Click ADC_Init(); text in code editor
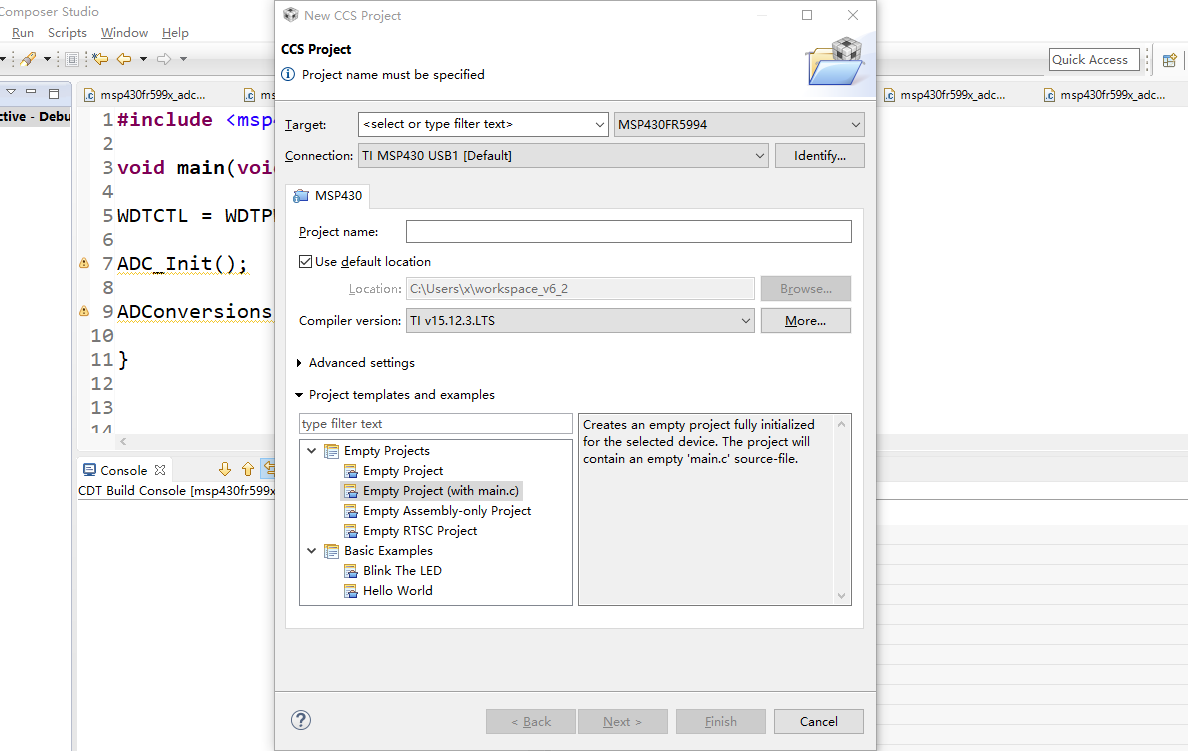This screenshot has height=751, width=1188. point(182,264)
